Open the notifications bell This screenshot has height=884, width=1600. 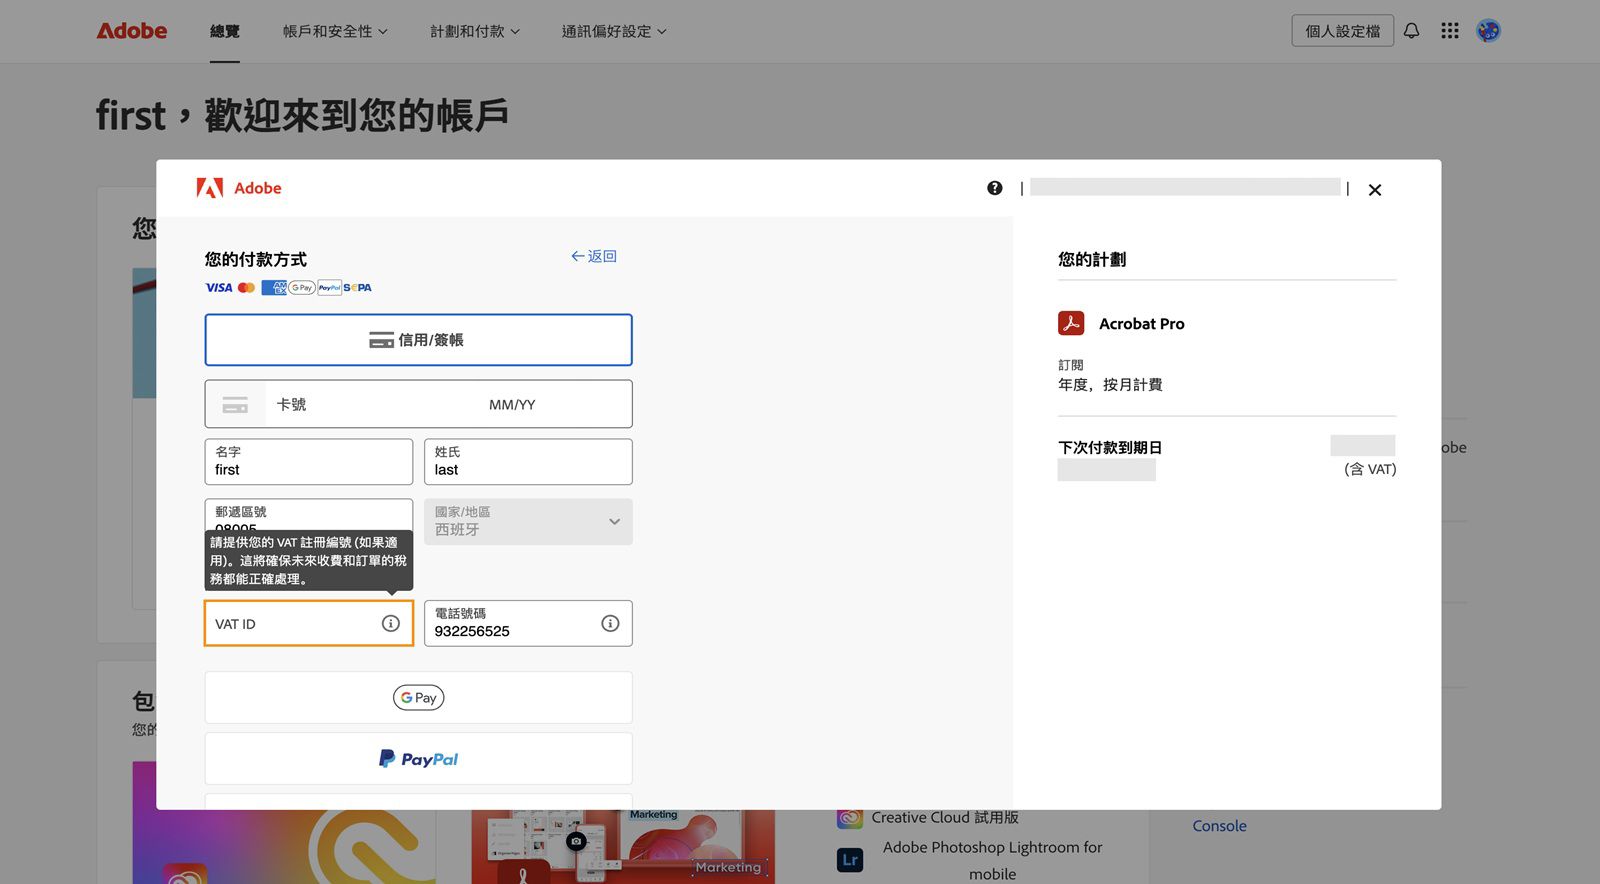pos(1411,31)
